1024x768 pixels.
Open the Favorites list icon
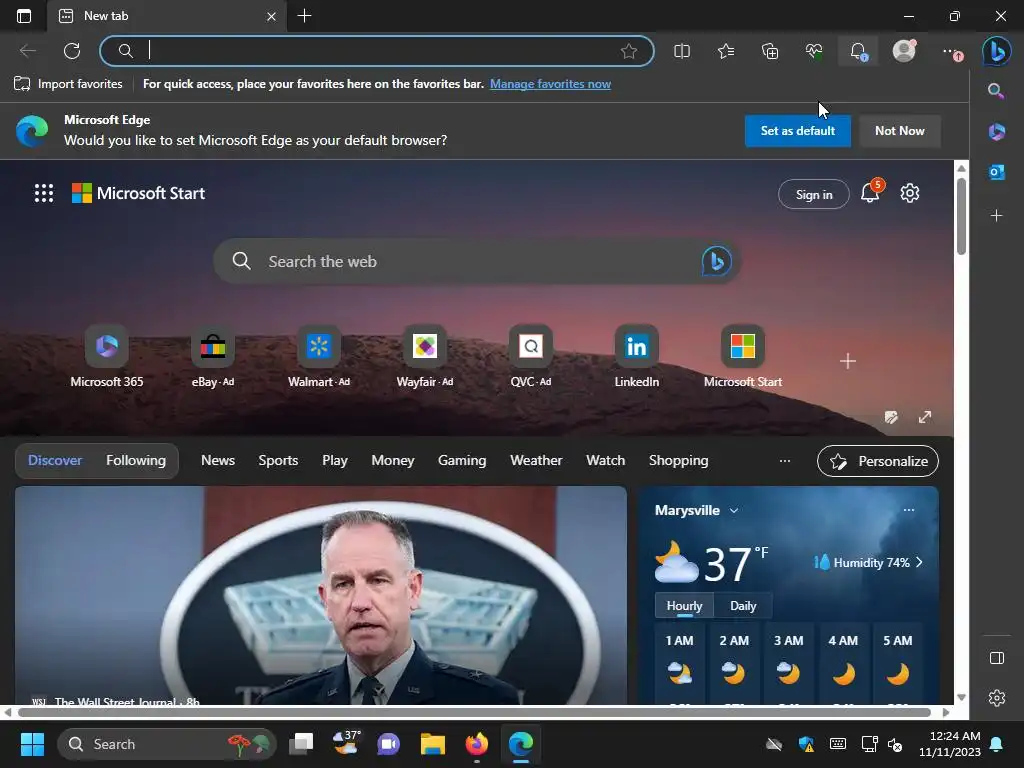726,51
